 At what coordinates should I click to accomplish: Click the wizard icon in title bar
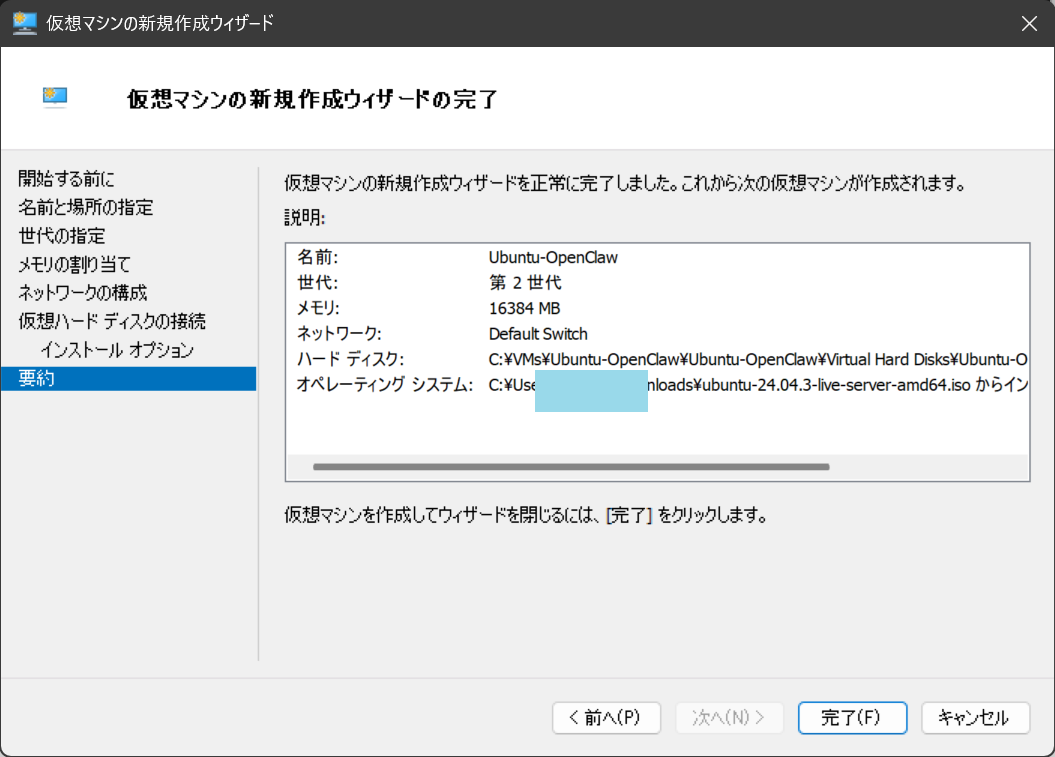[25, 23]
